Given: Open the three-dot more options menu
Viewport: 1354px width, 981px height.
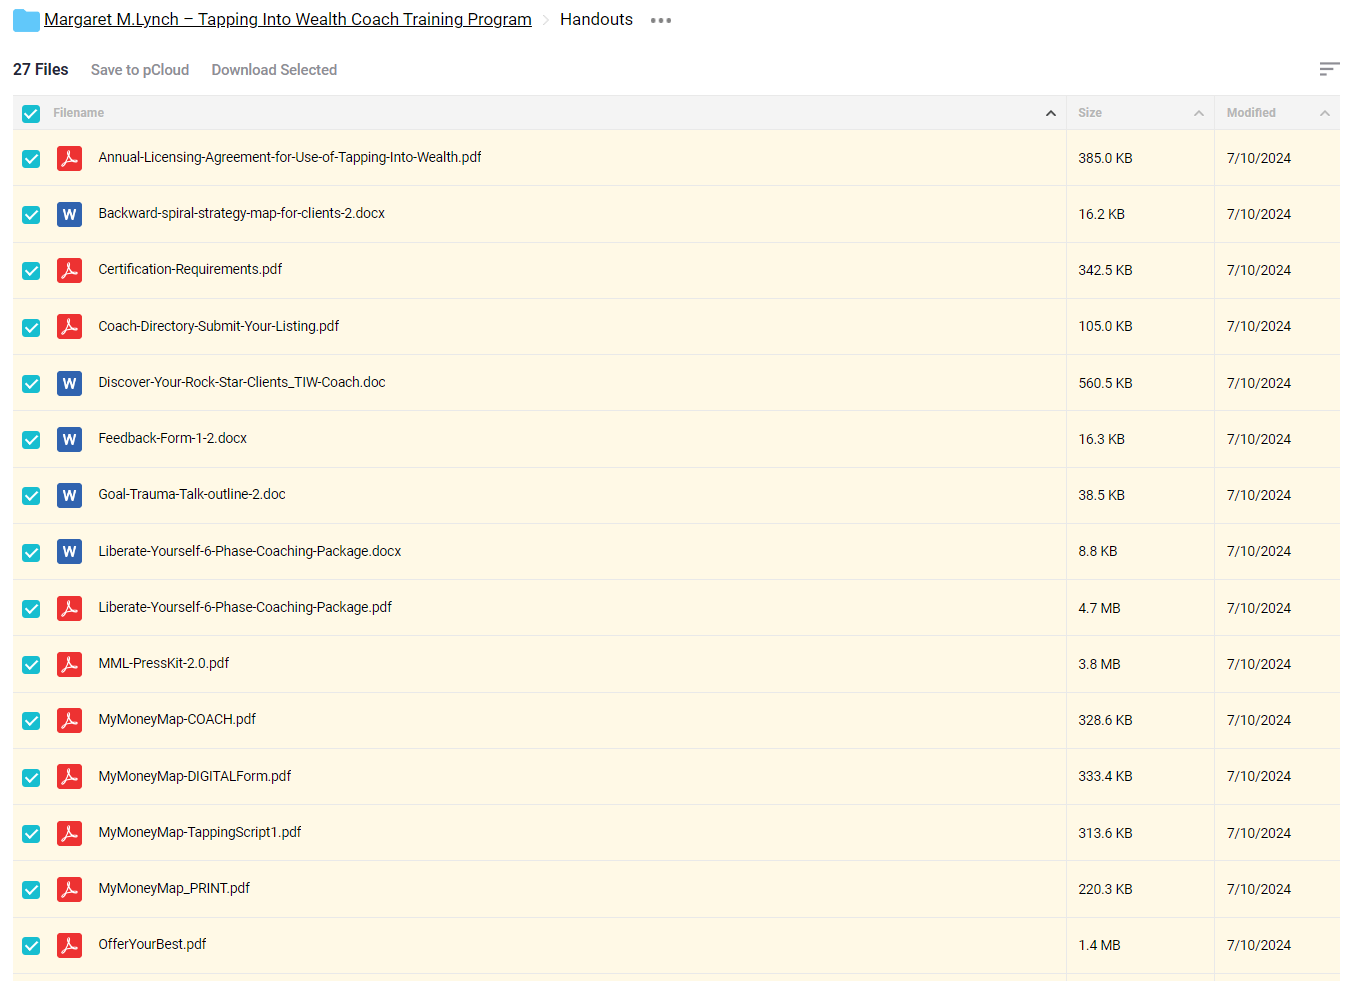Looking at the screenshot, I should coord(661,20).
